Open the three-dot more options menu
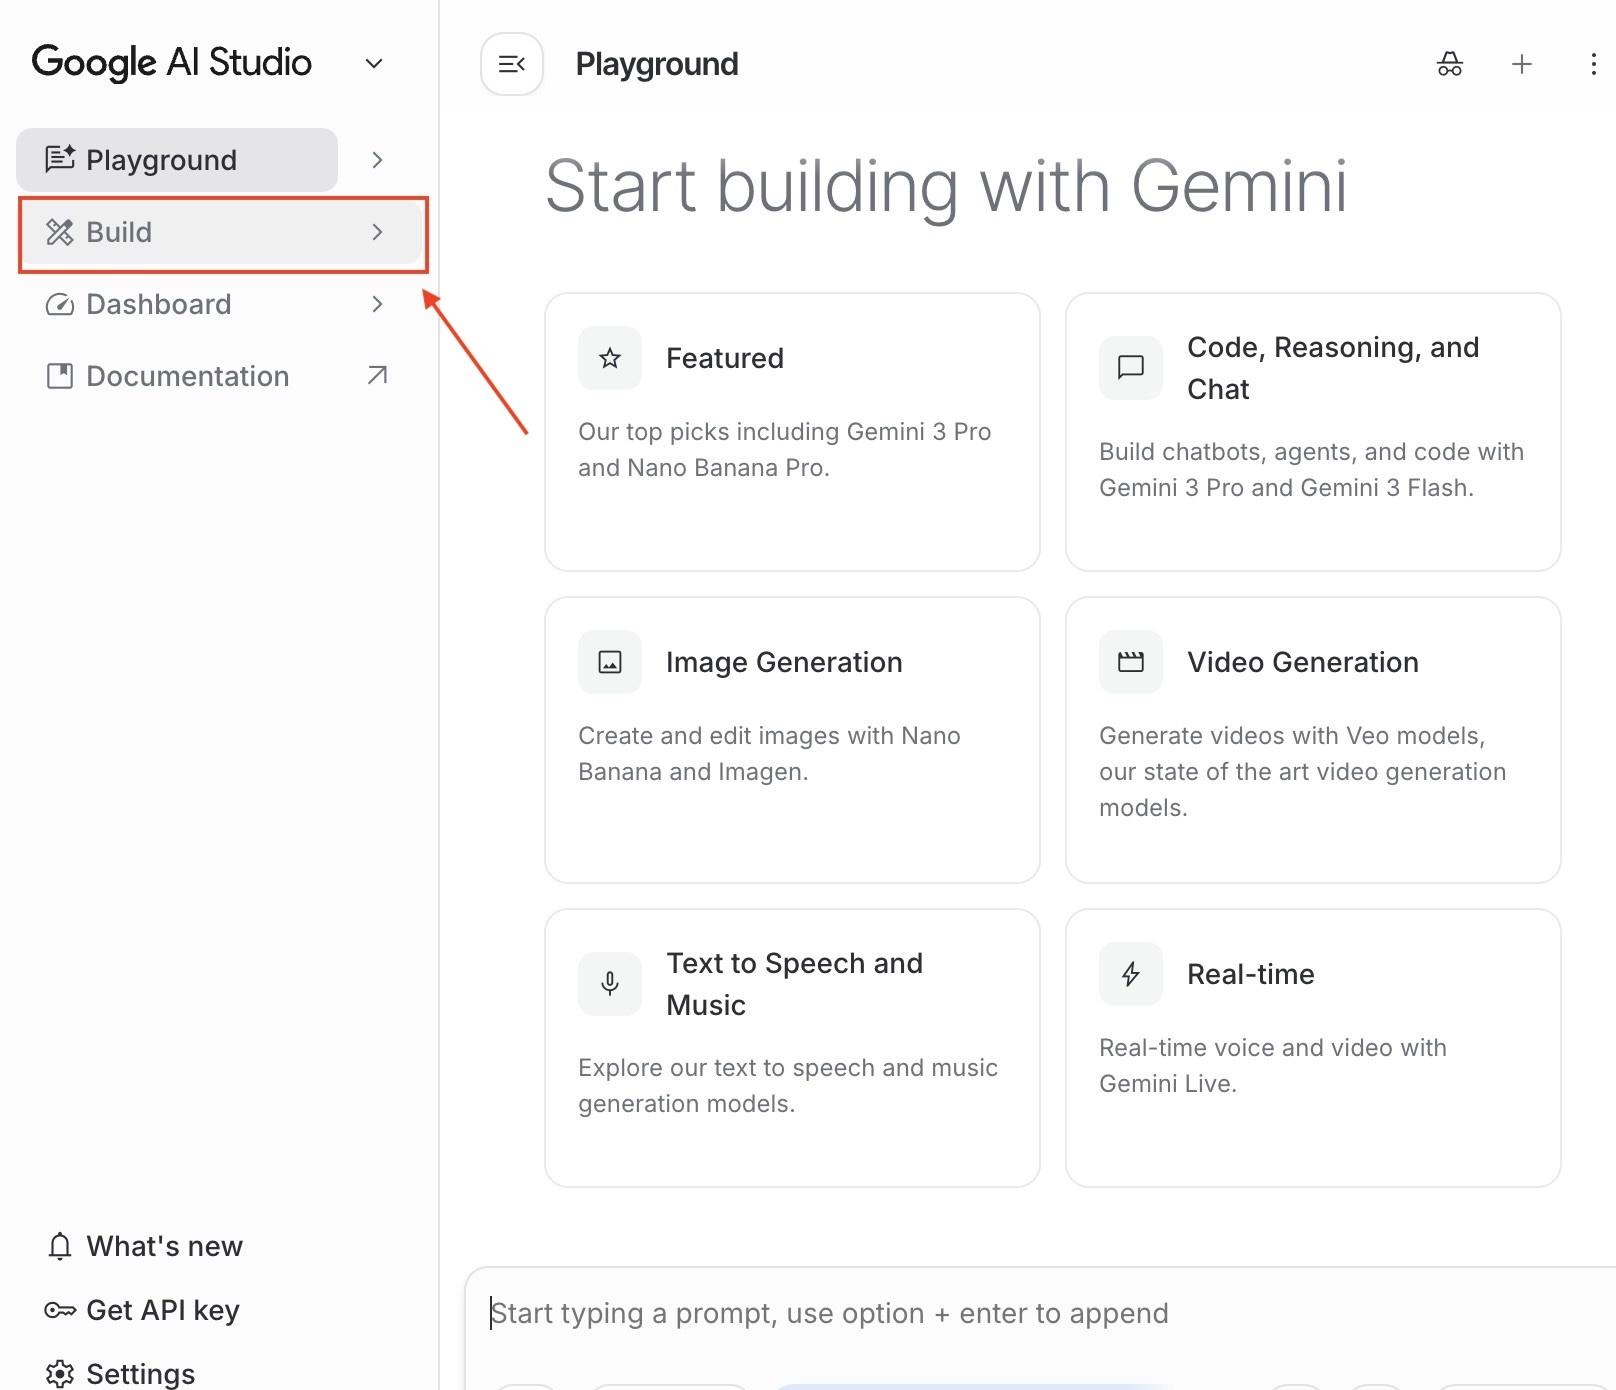1616x1390 pixels. click(1592, 64)
